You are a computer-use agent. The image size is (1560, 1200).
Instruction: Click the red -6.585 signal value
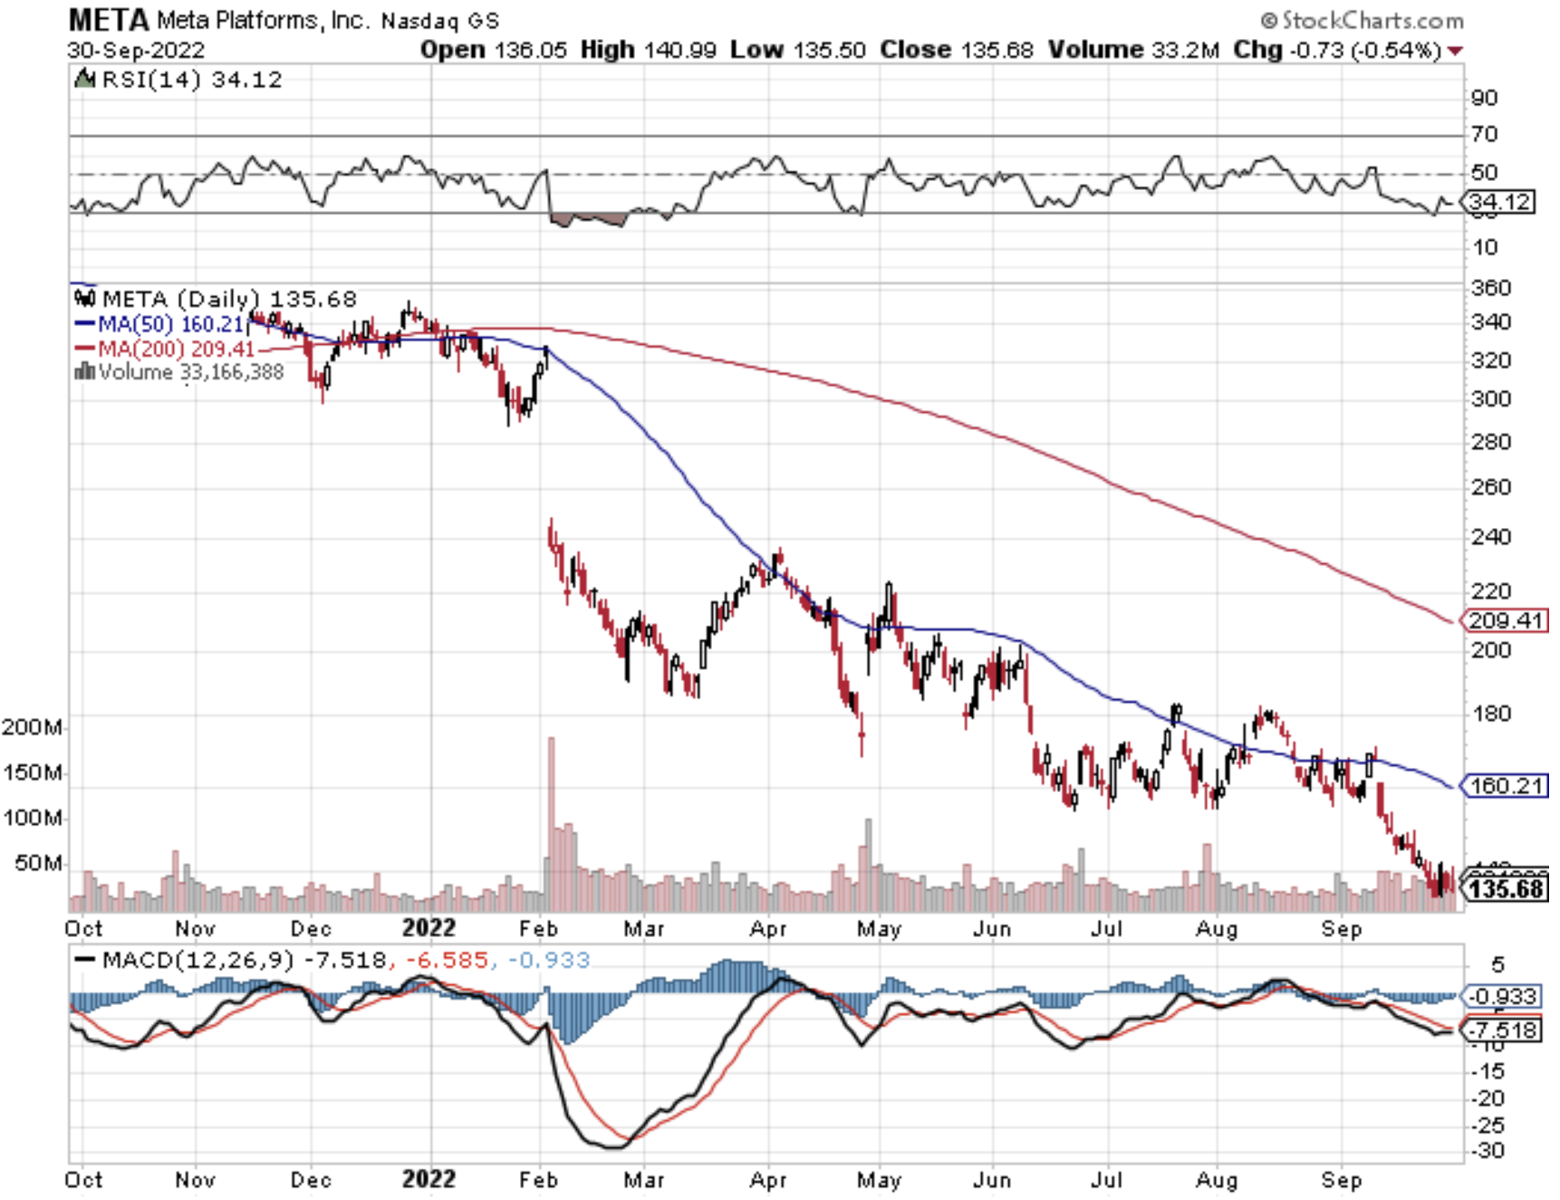tap(447, 961)
